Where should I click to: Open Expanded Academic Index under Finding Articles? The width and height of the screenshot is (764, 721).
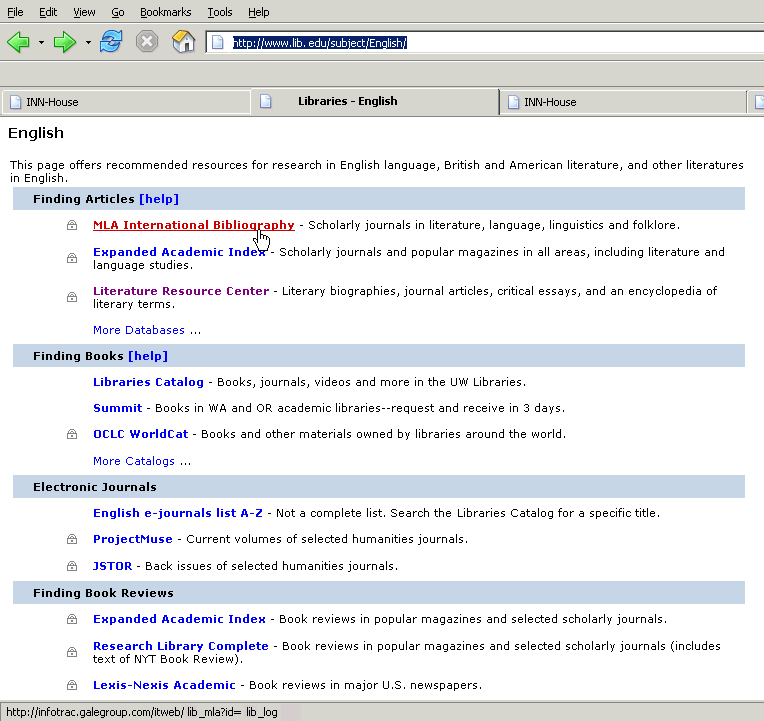tap(179, 252)
